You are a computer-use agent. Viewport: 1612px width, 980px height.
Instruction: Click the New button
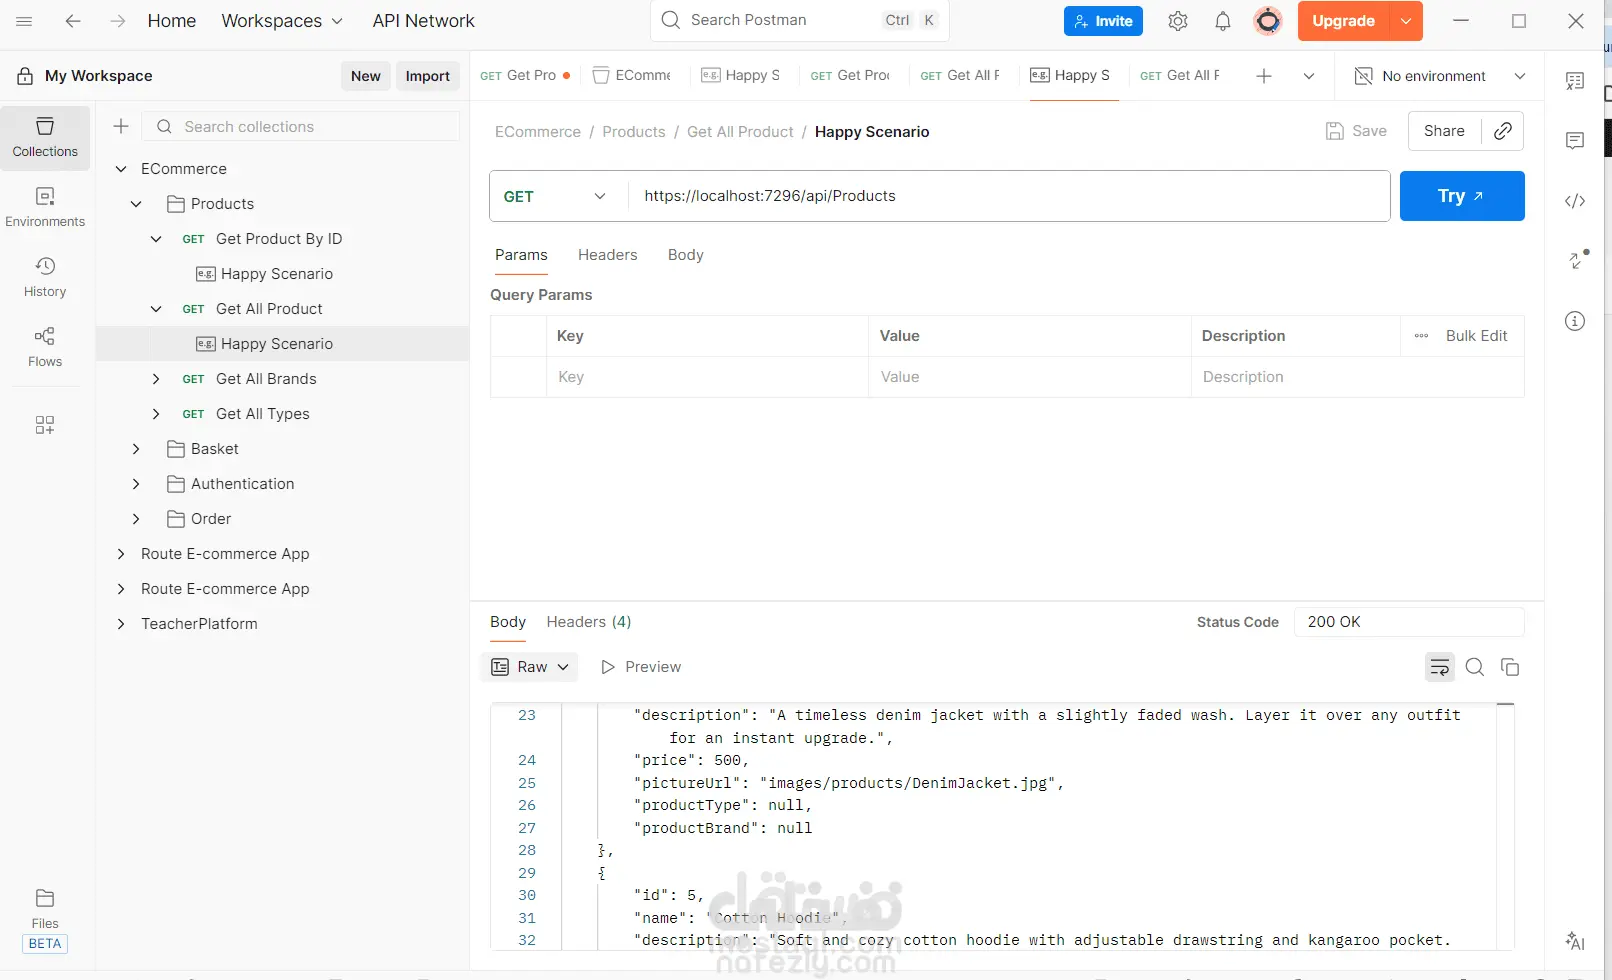point(366,76)
